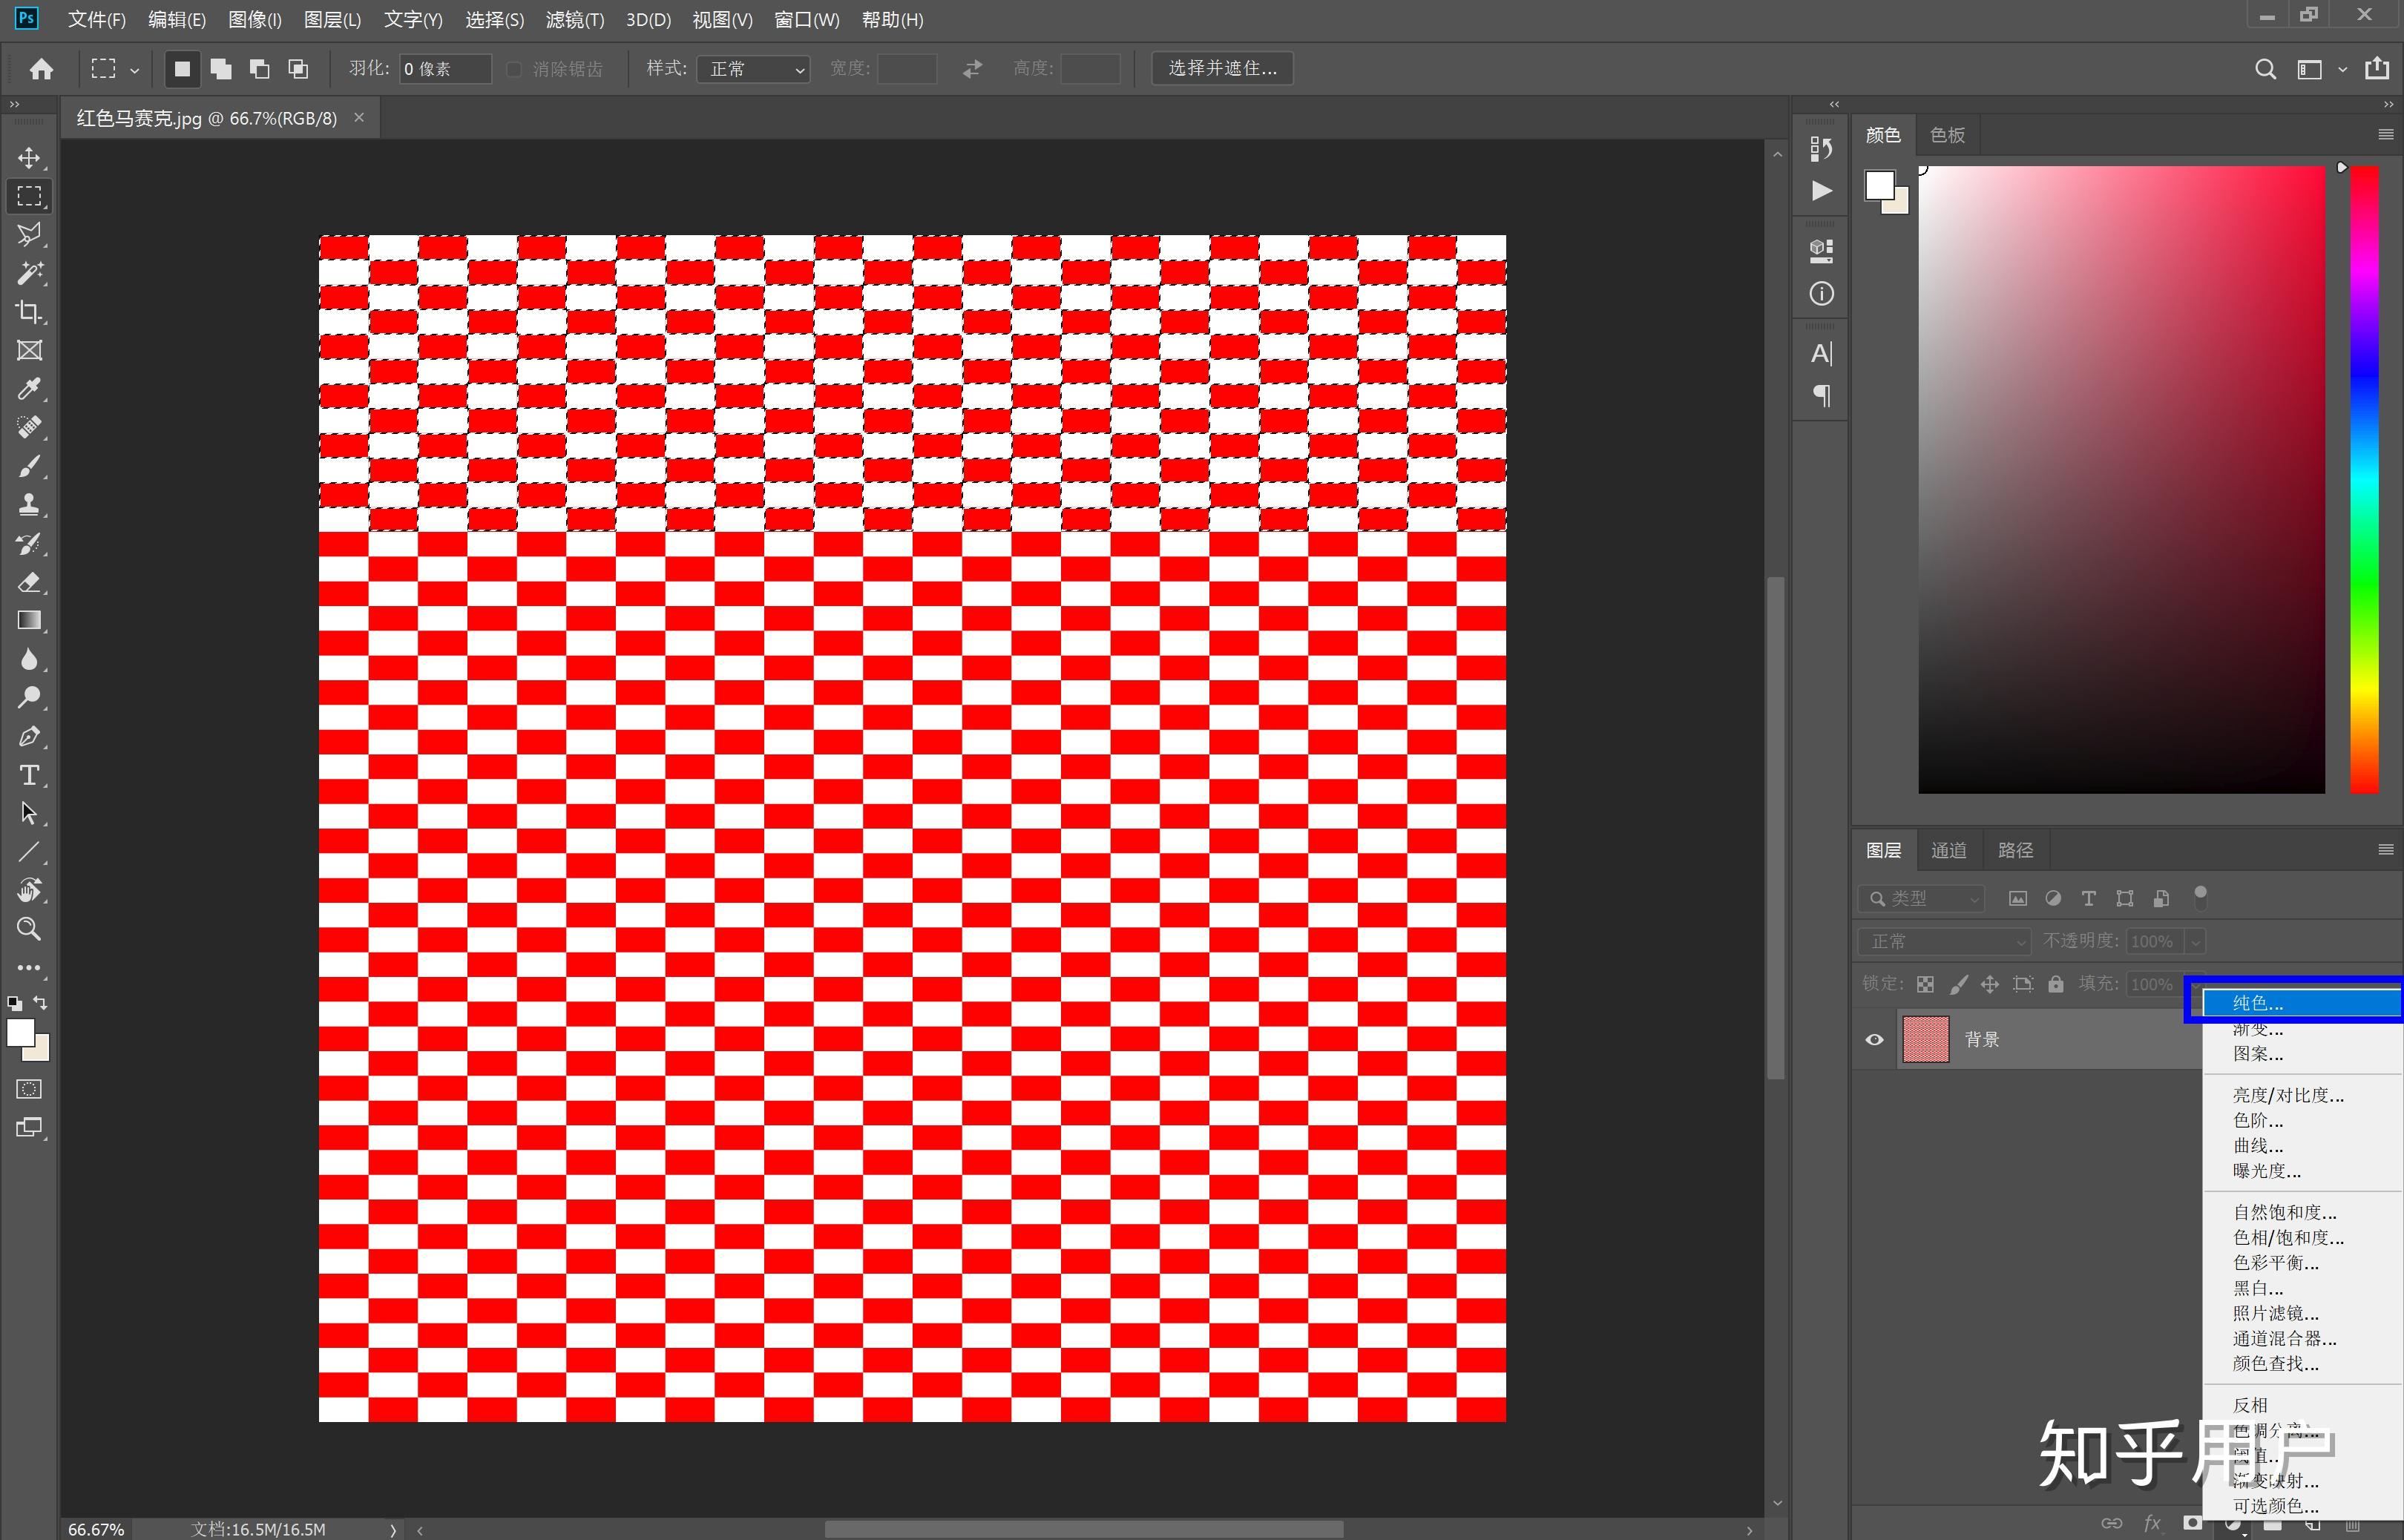
Task: Select the Crop tool
Action: (29, 312)
